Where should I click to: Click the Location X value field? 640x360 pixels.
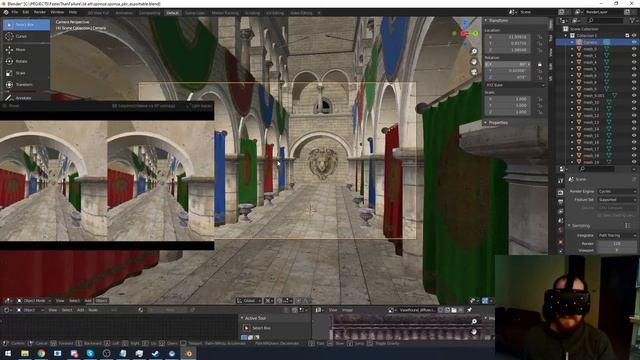click(508, 37)
